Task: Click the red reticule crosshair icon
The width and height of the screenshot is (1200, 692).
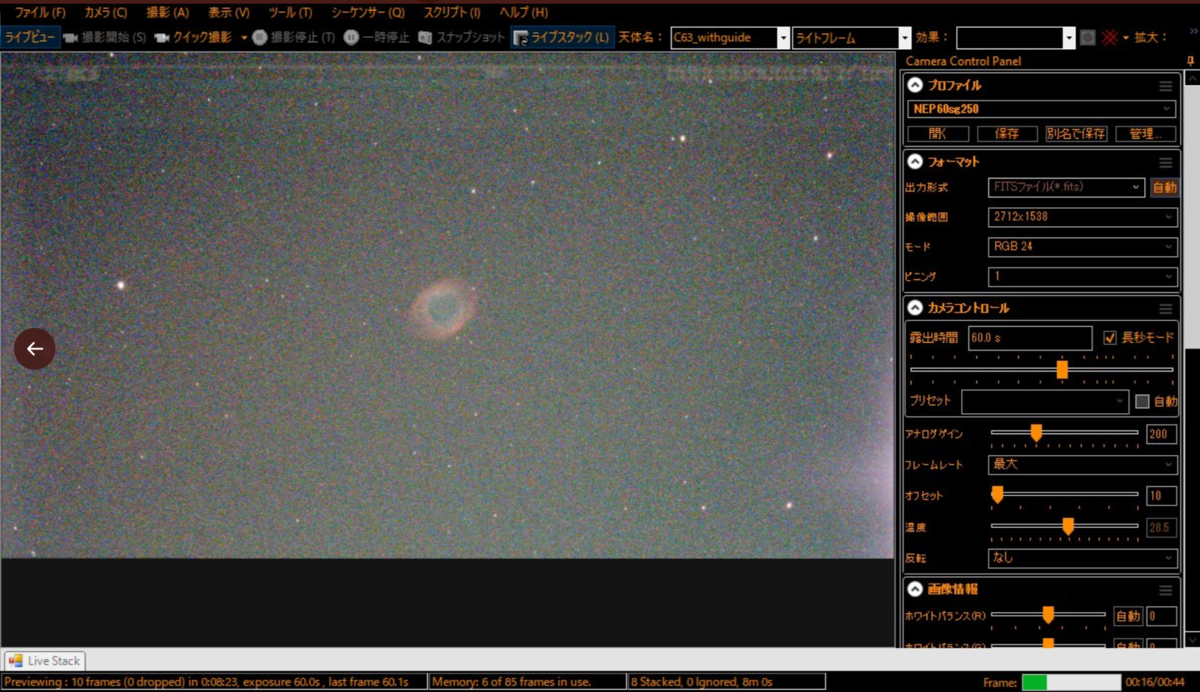Action: 1108,38
